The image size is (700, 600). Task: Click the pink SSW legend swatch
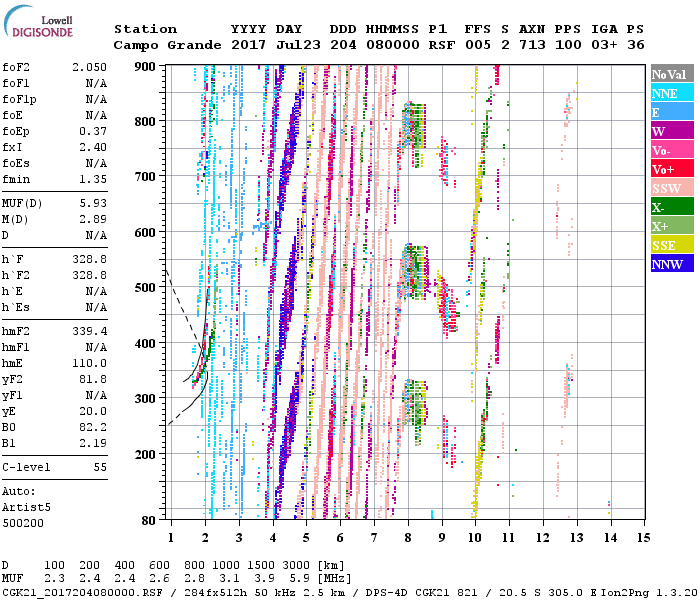click(x=671, y=189)
